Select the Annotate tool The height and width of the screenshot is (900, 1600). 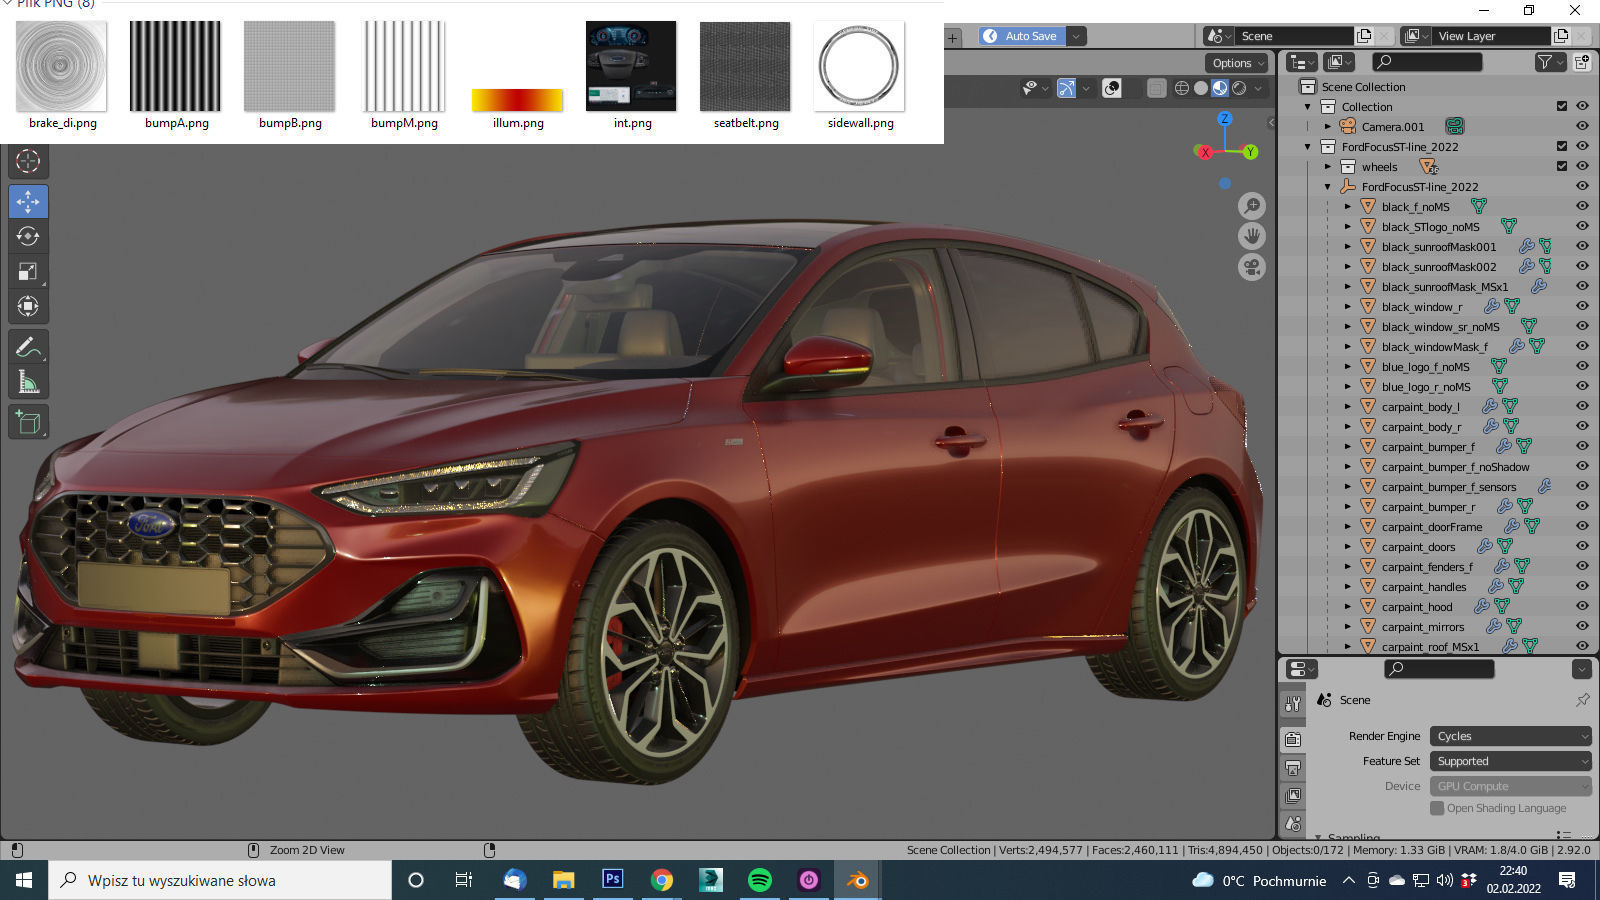(x=28, y=347)
